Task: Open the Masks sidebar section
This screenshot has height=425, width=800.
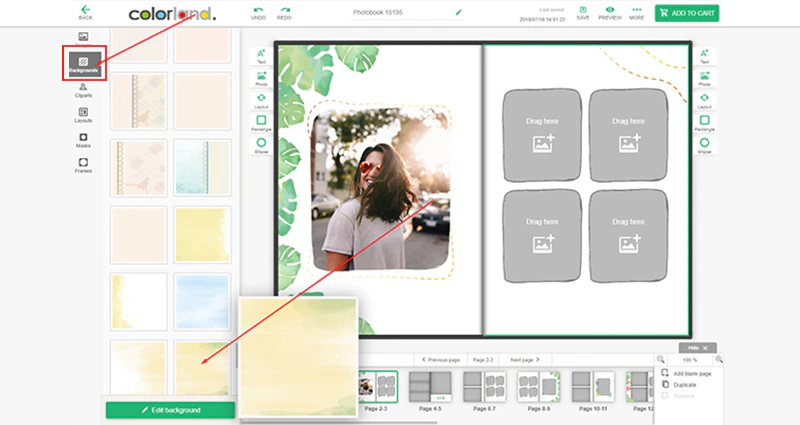Action: point(83,140)
